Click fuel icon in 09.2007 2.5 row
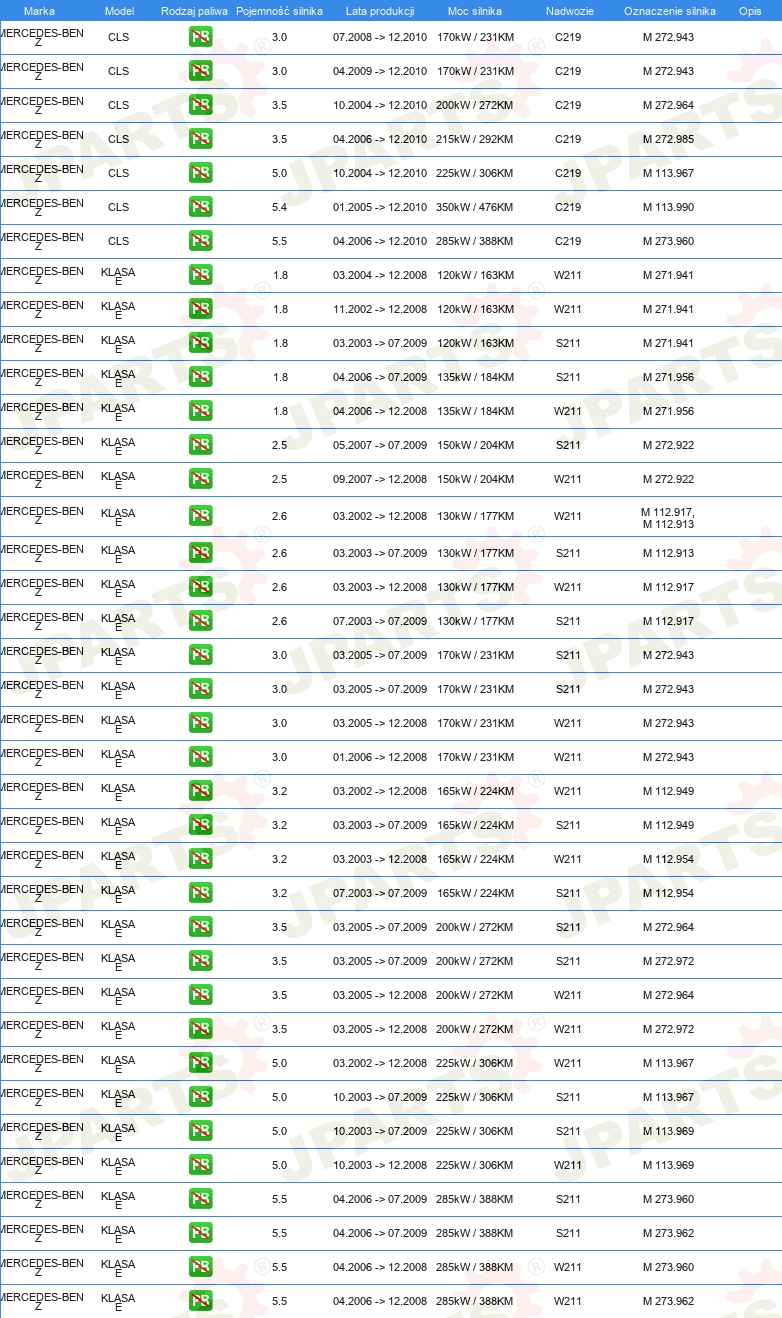The image size is (782, 1318). click(200, 479)
